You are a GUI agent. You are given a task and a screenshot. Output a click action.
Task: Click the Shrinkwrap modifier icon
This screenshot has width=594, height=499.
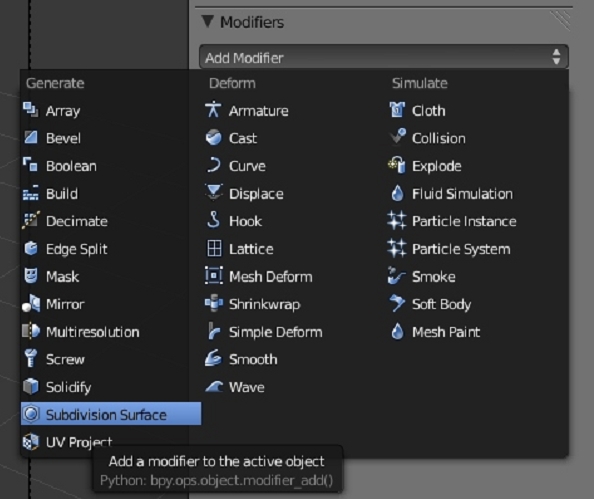[213, 304]
